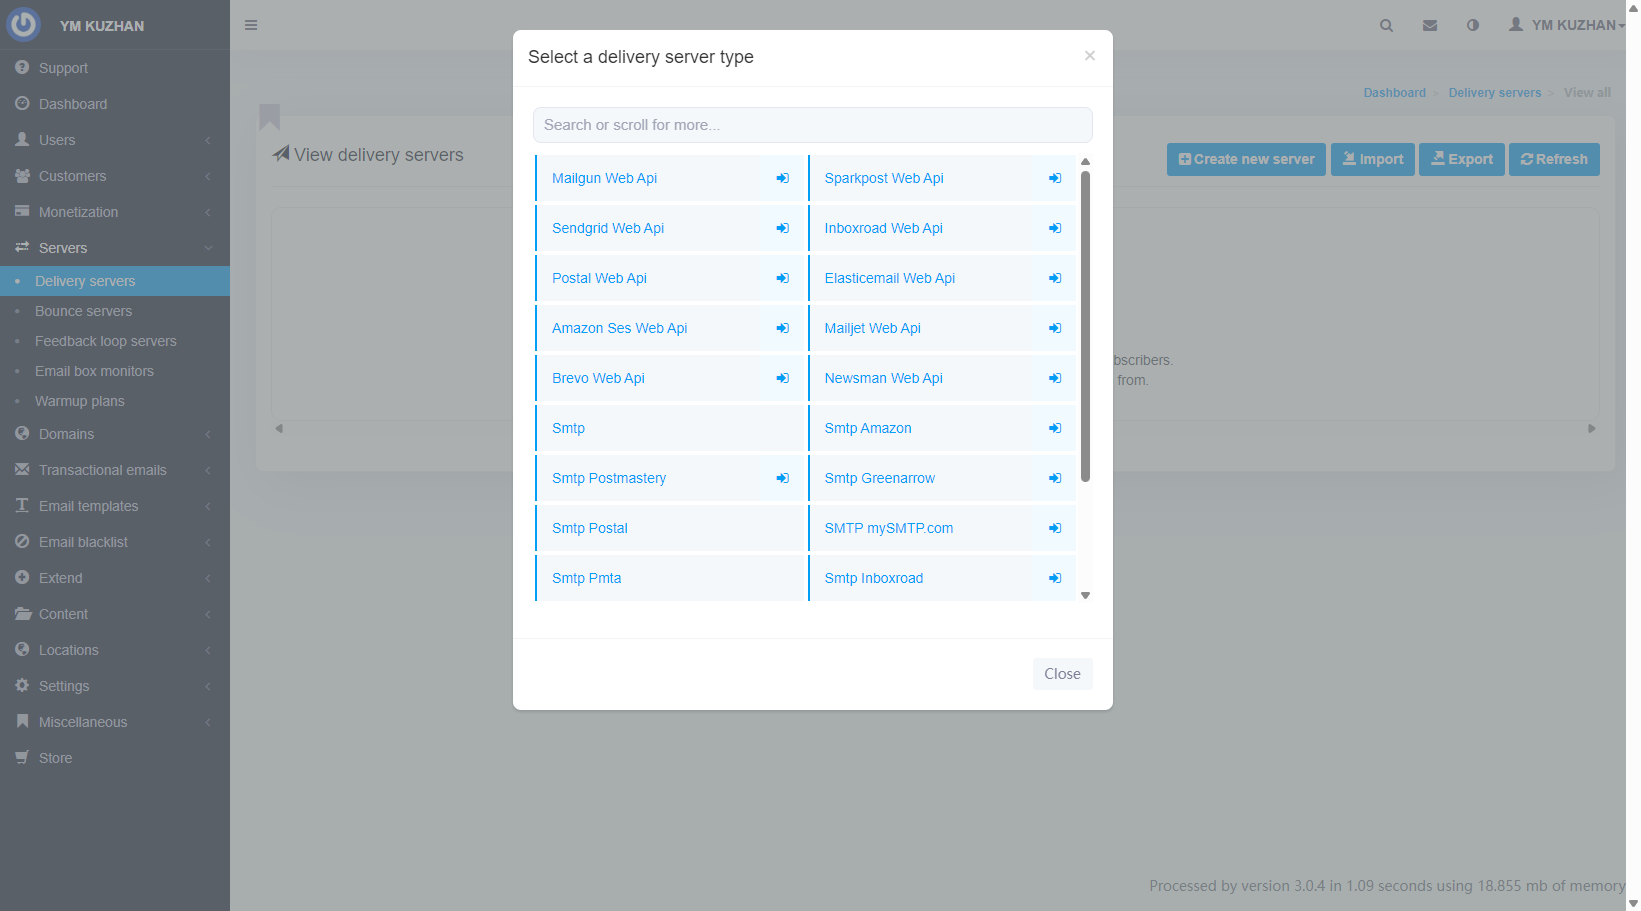Open Delivery servers in the sidebar

click(x=115, y=281)
